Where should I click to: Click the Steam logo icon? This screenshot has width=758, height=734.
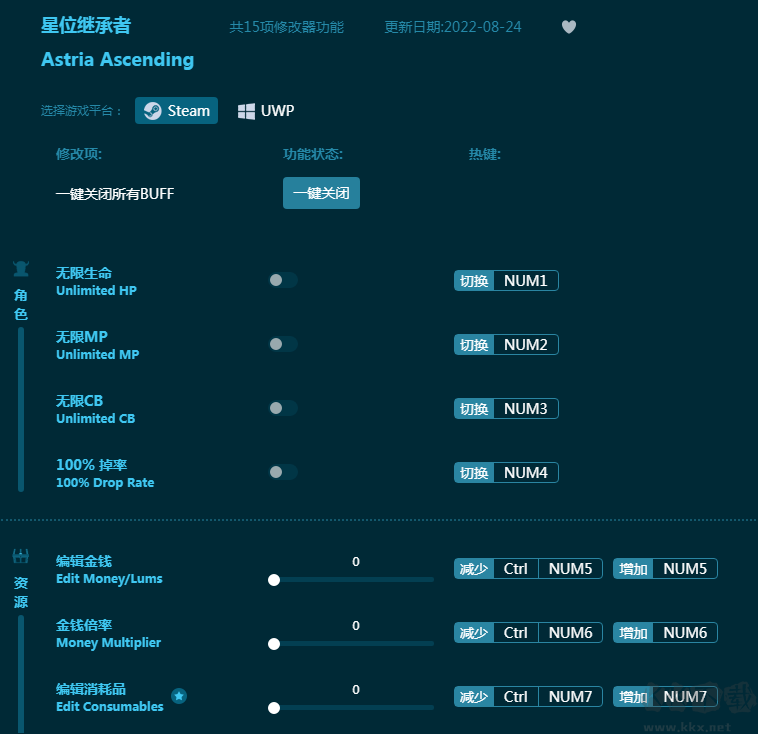point(152,111)
